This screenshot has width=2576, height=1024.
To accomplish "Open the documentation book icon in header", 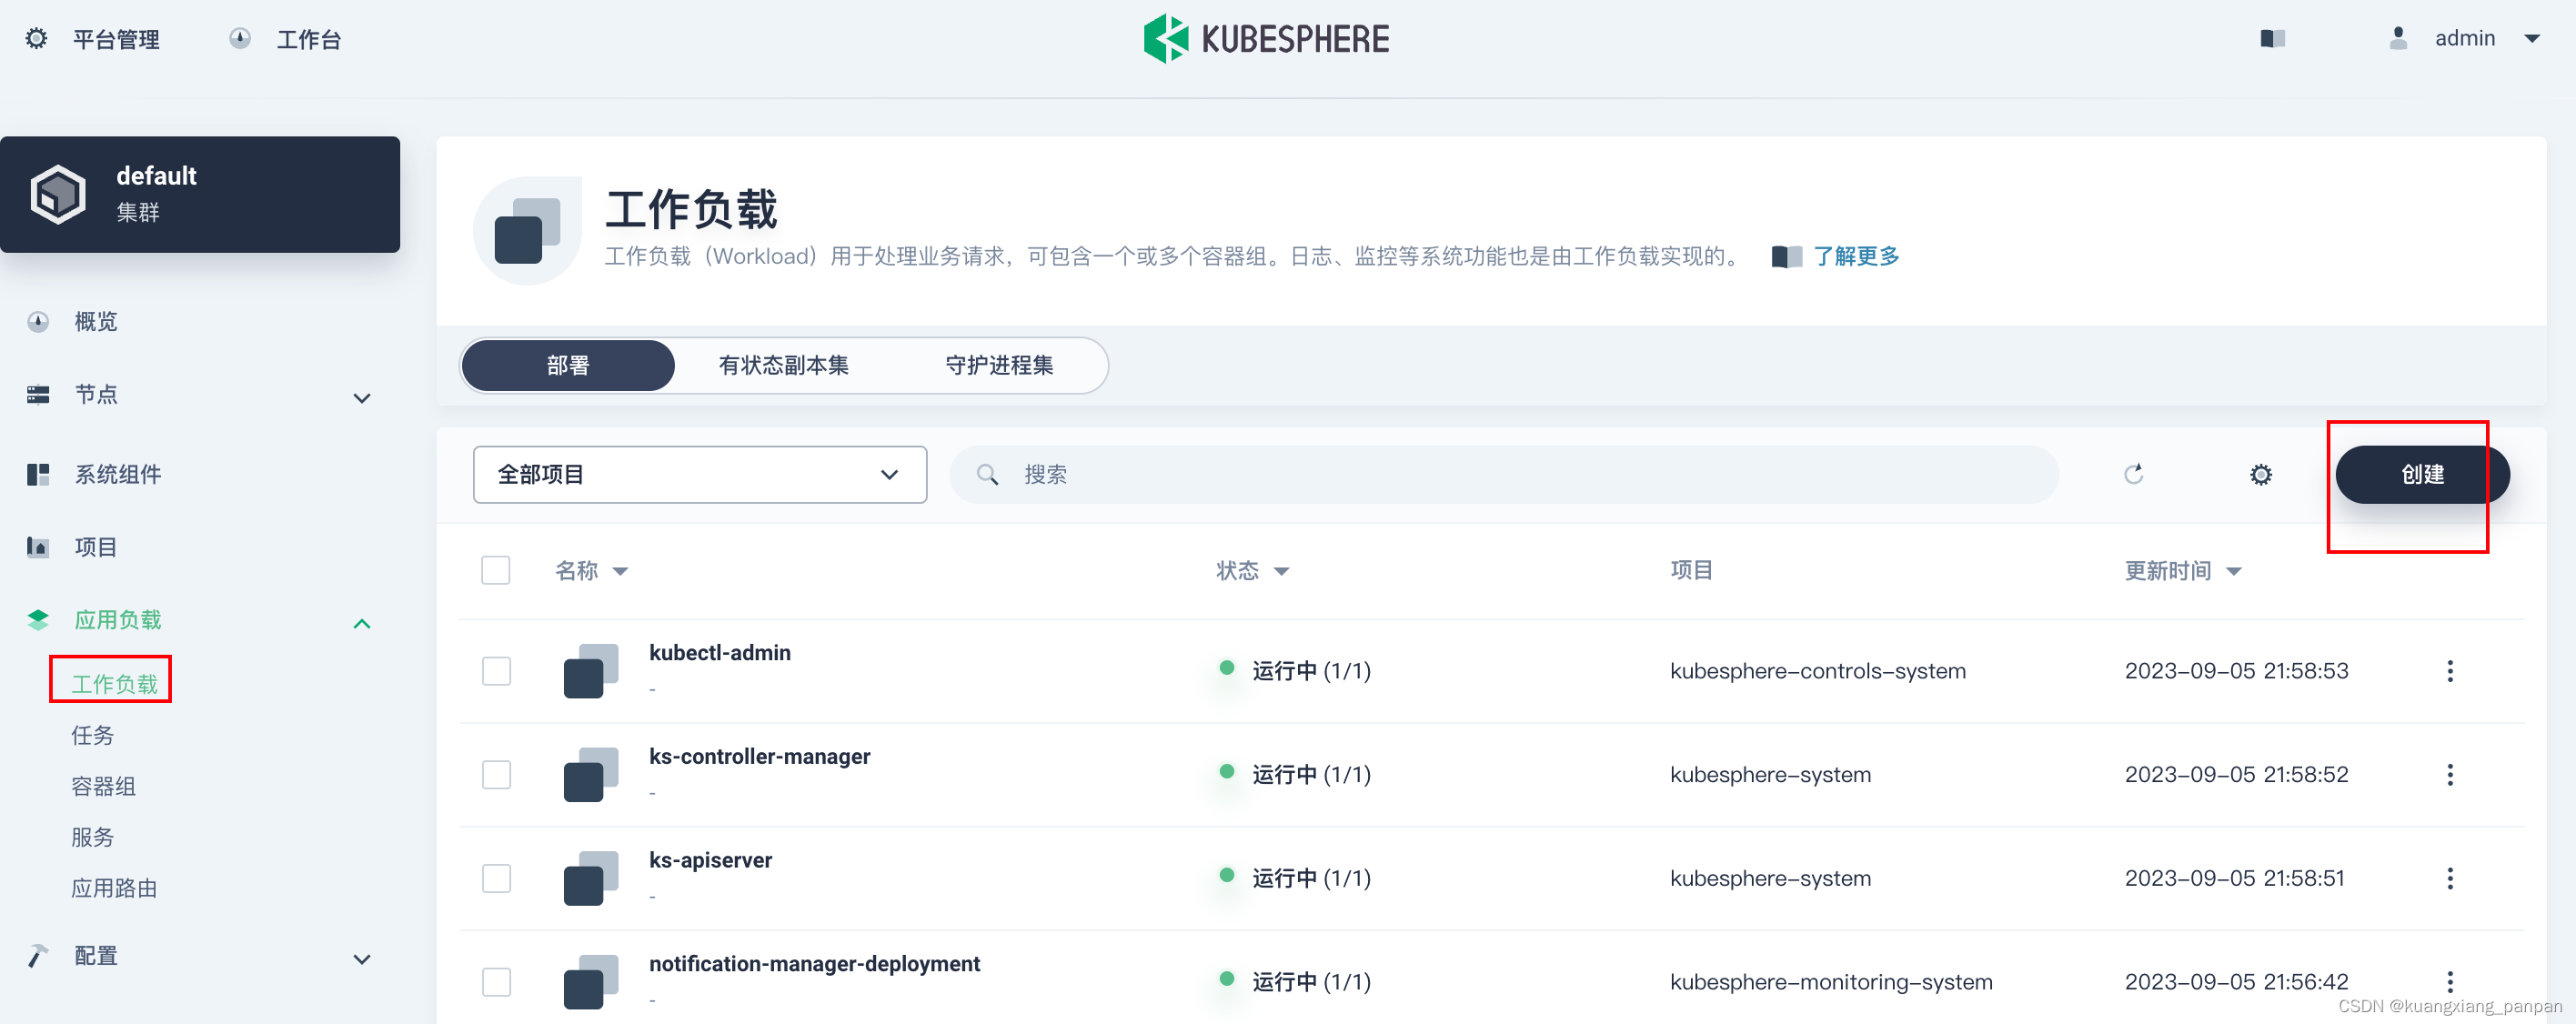I will [x=2272, y=39].
